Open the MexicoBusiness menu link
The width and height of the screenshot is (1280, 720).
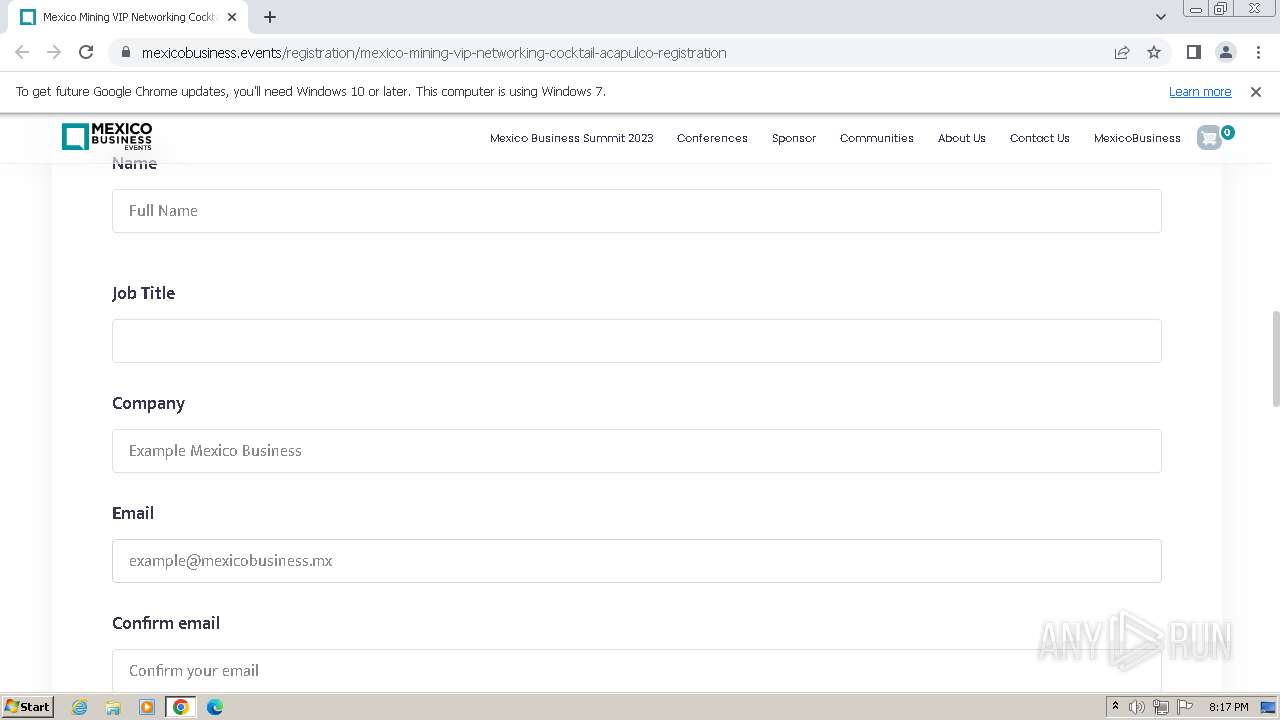click(x=1137, y=138)
